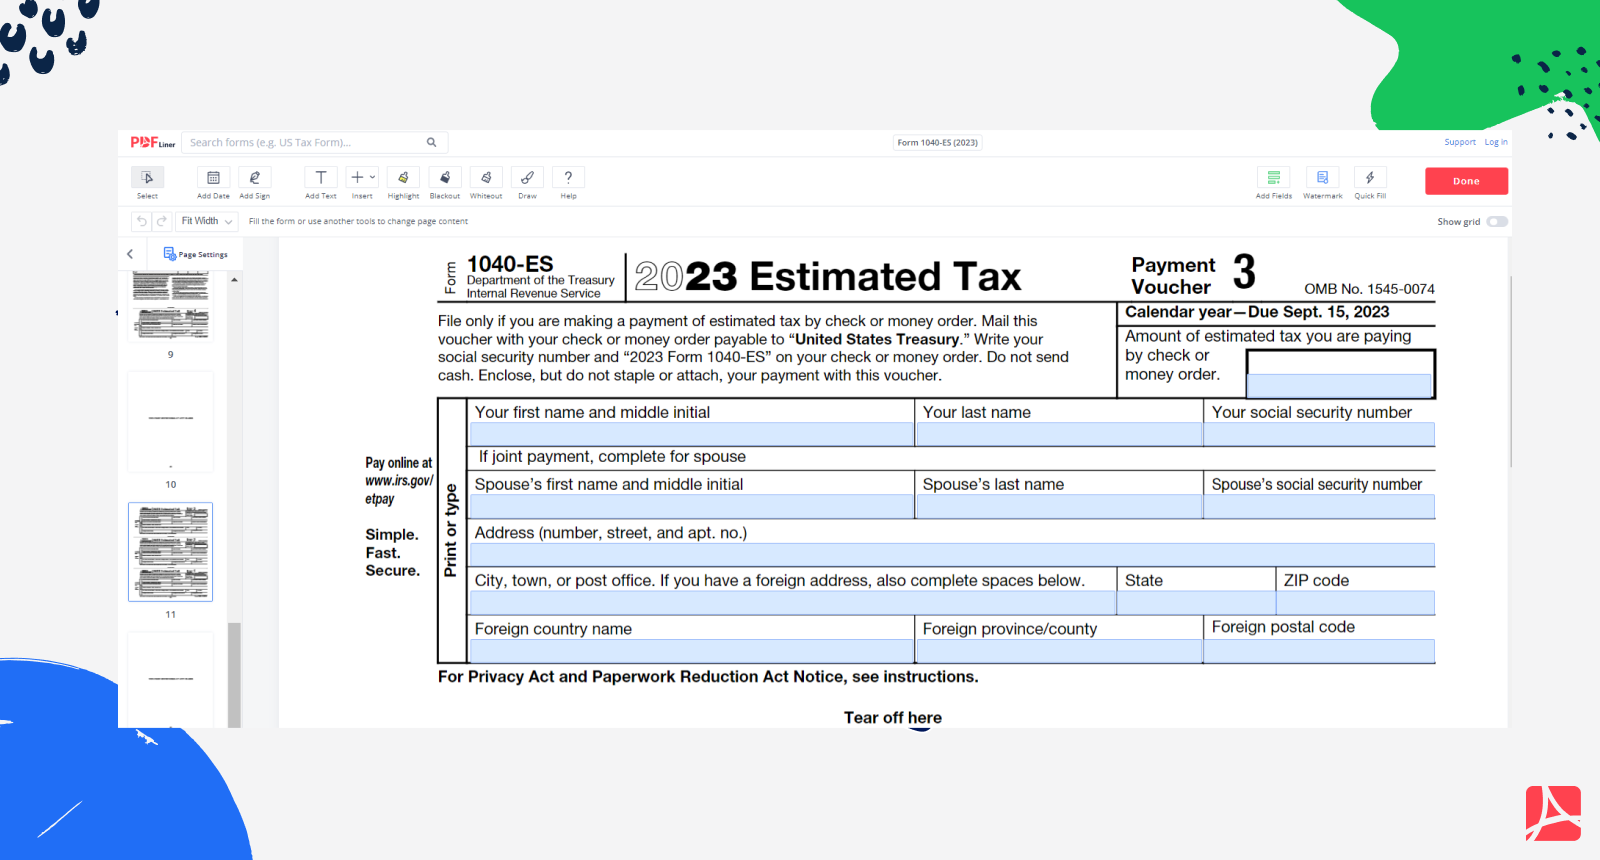Image resolution: width=1600 pixels, height=860 pixels.
Task: Click the red Done button
Action: coord(1466,181)
